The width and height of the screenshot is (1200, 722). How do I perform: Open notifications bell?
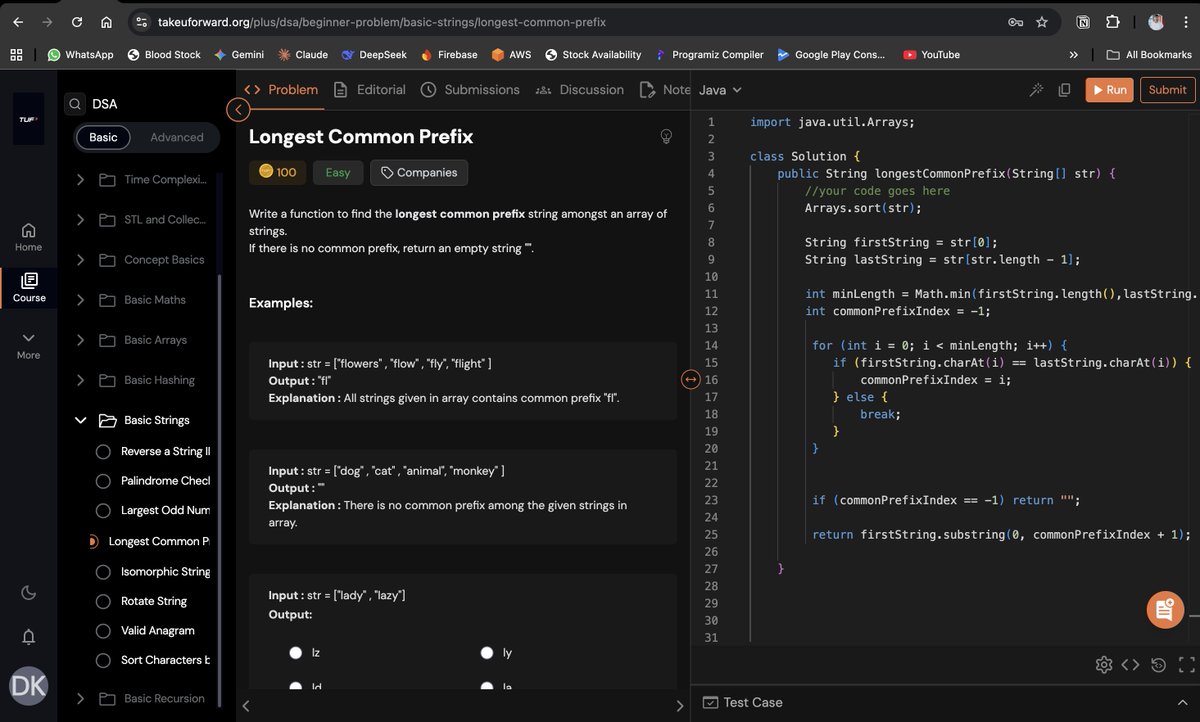tap(28, 637)
